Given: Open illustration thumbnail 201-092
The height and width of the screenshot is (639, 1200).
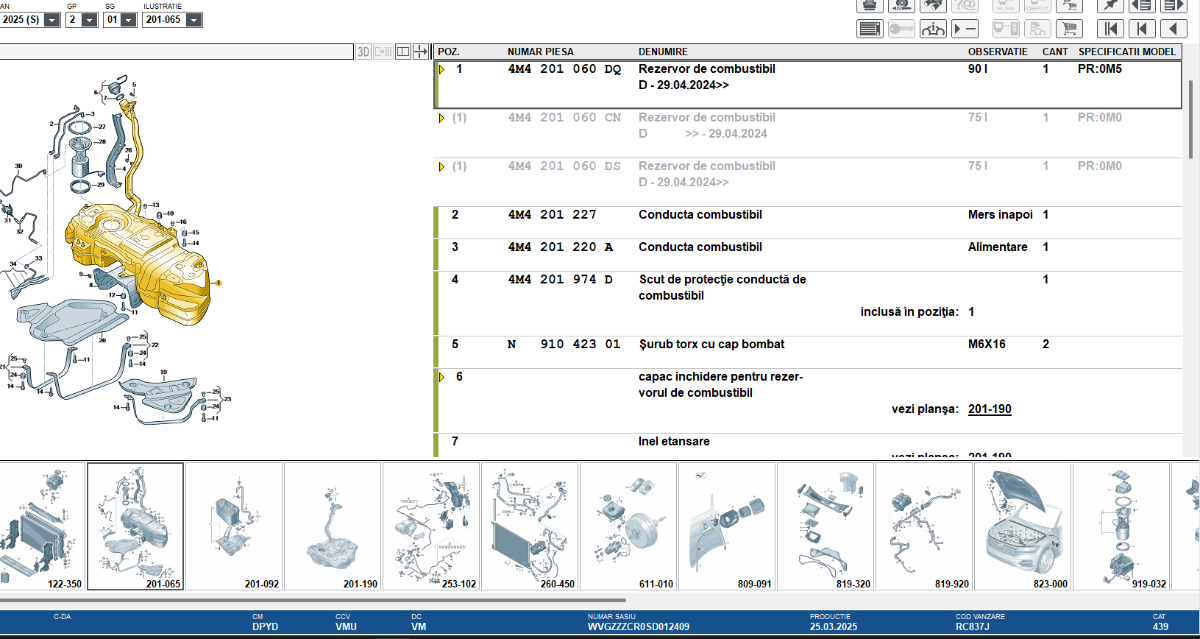Looking at the screenshot, I should click(234, 526).
